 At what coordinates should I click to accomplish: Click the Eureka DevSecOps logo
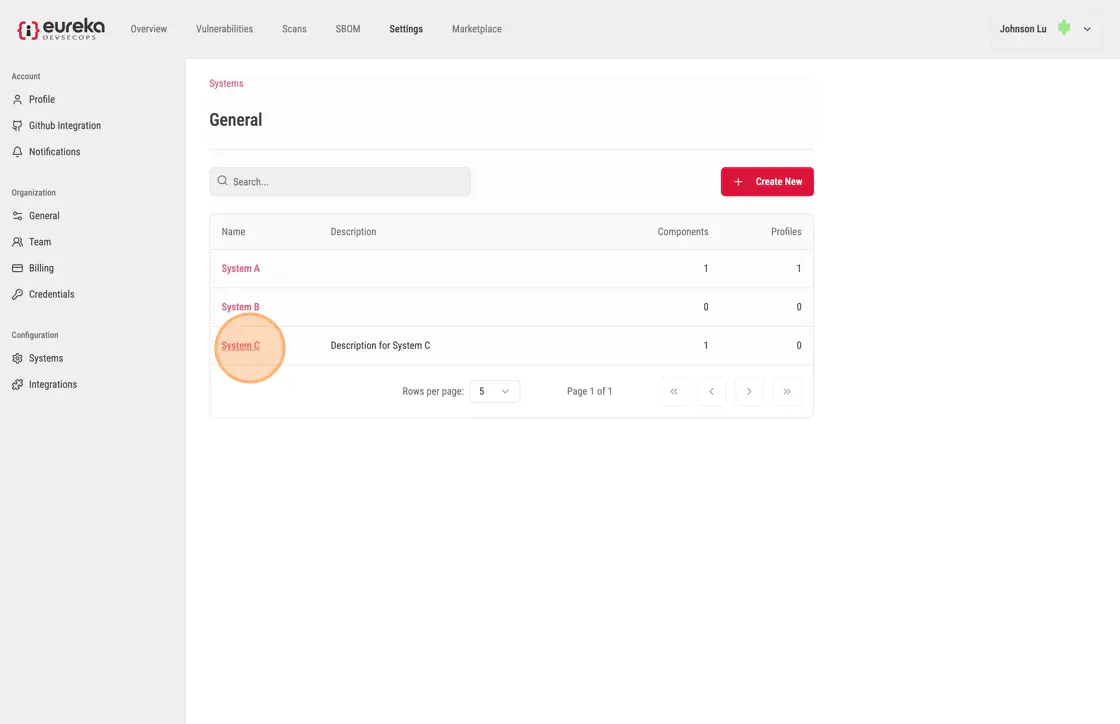click(61, 29)
